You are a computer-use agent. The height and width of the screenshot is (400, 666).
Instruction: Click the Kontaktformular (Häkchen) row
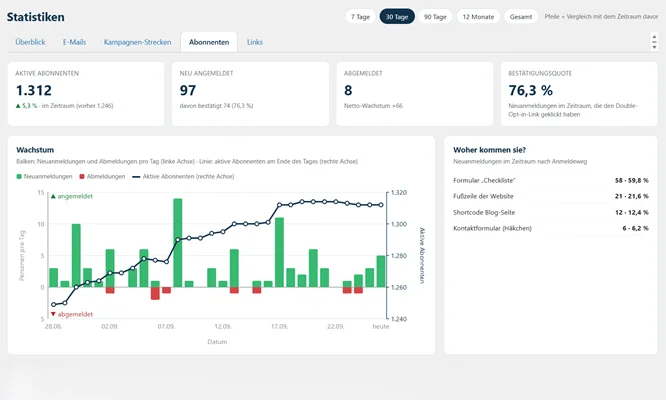[551, 228]
